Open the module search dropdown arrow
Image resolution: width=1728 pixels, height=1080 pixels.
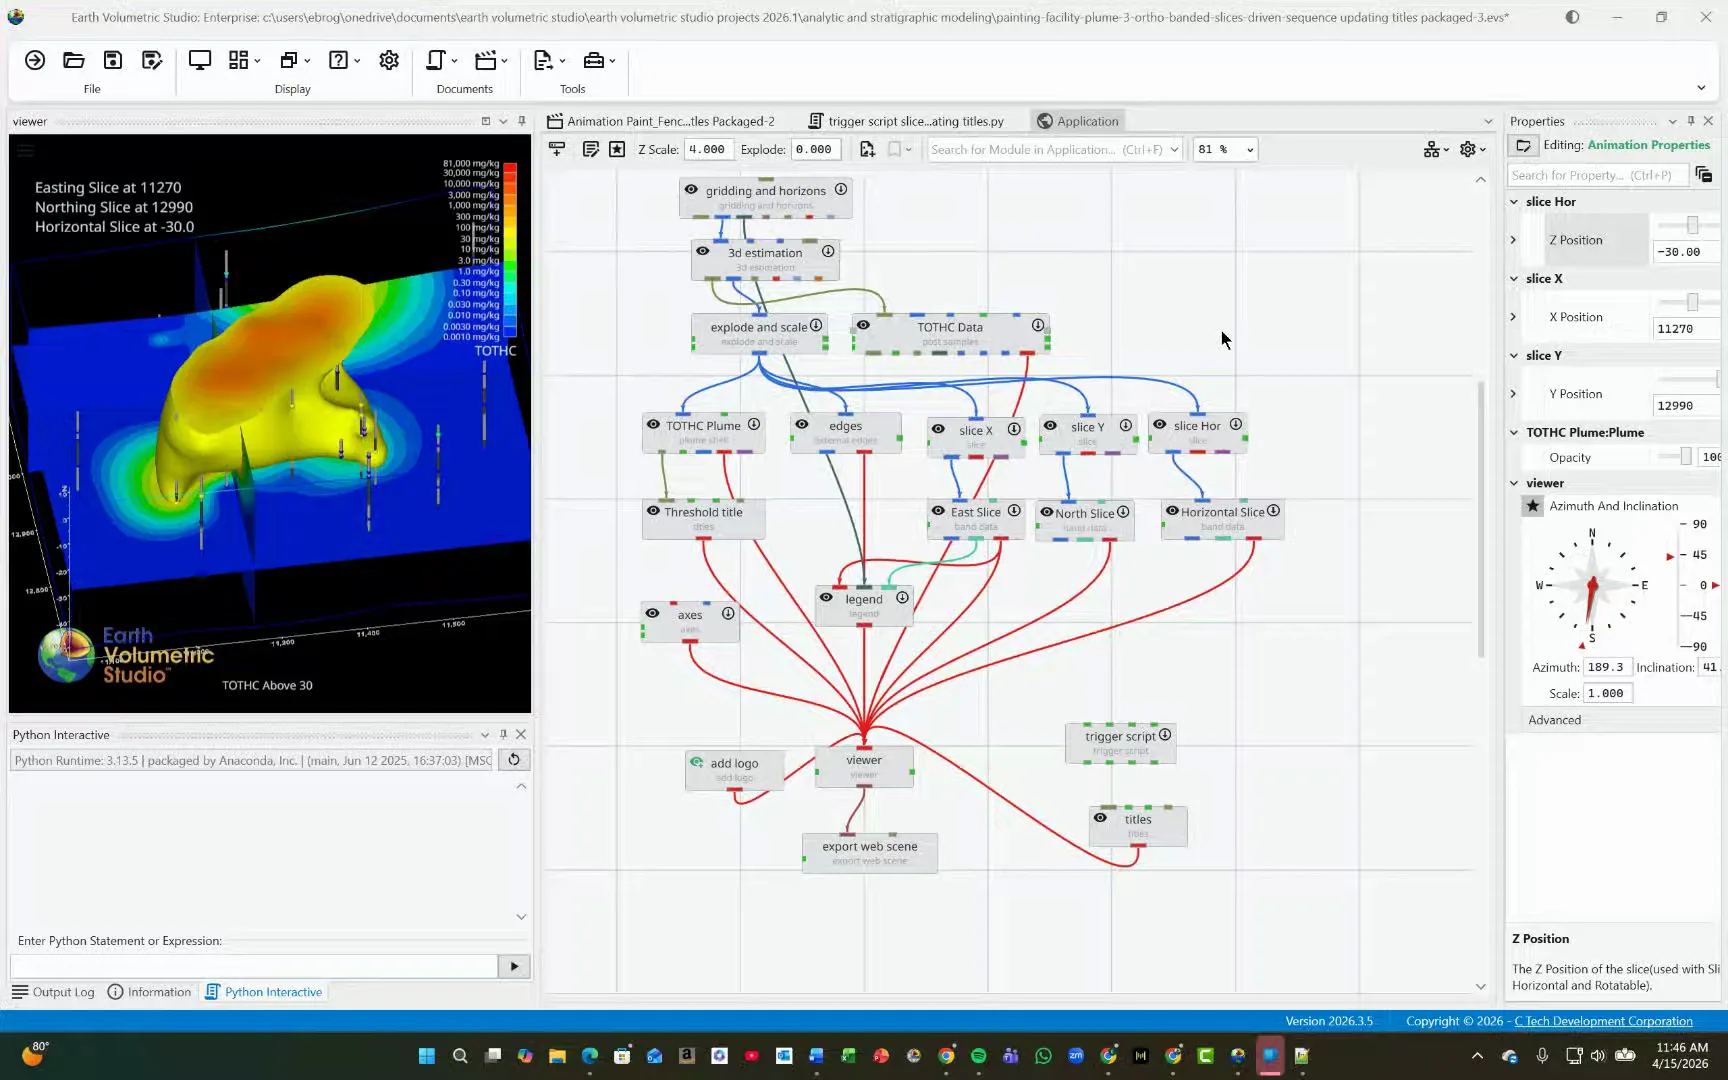(1174, 150)
